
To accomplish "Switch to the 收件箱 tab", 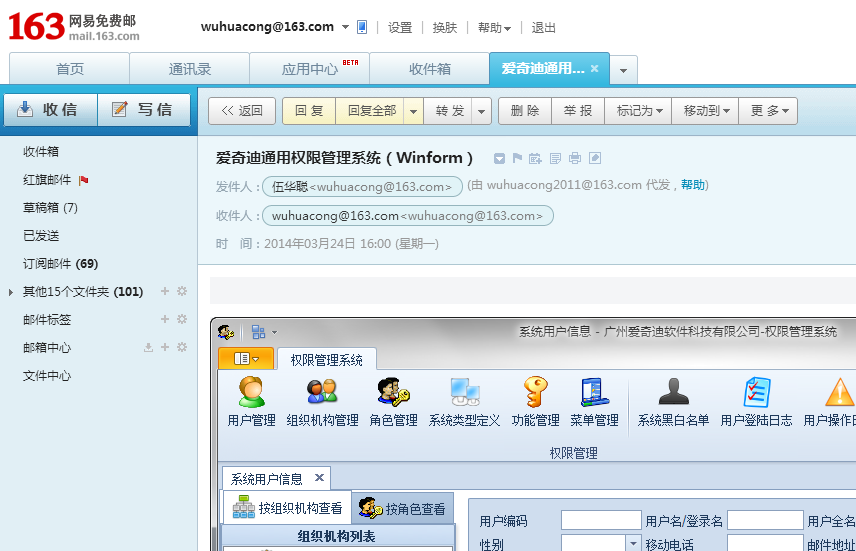I will pyautogui.click(x=430, y=69).
